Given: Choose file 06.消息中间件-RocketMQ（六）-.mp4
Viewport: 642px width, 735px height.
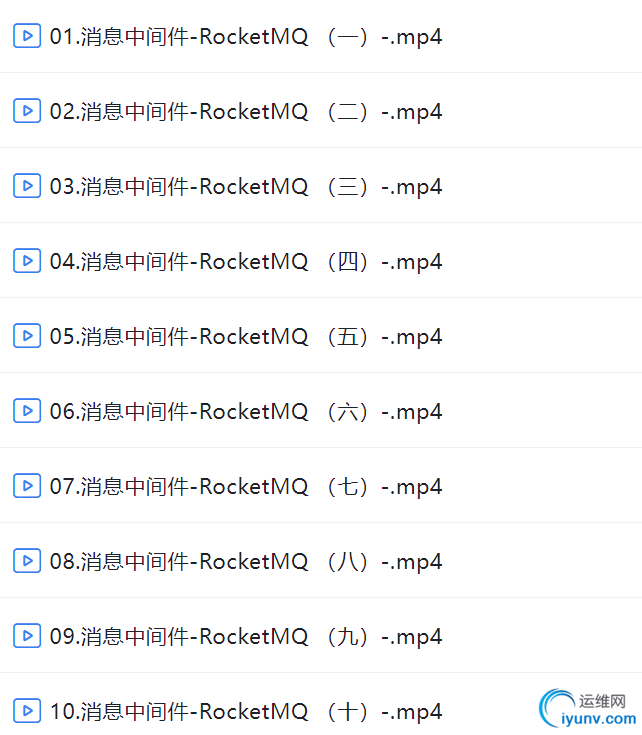Looking at the screenshot, I should click(x=246, y=412).
